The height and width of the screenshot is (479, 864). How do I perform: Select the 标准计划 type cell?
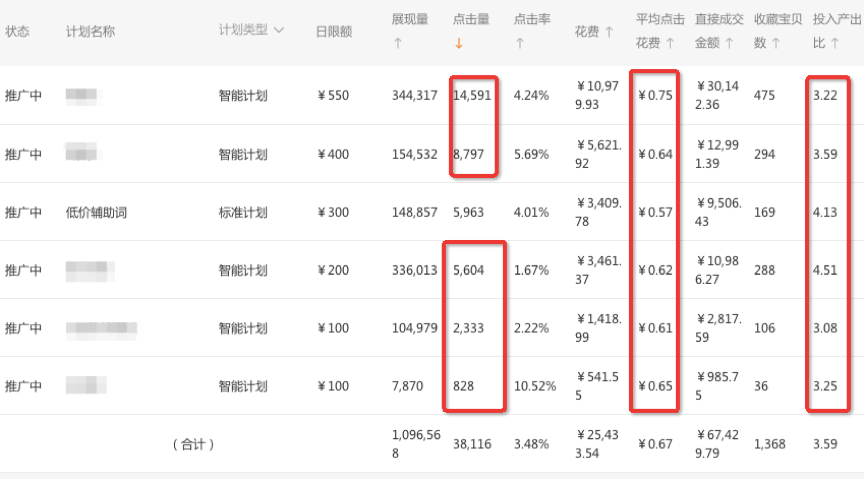pos(243,212)
